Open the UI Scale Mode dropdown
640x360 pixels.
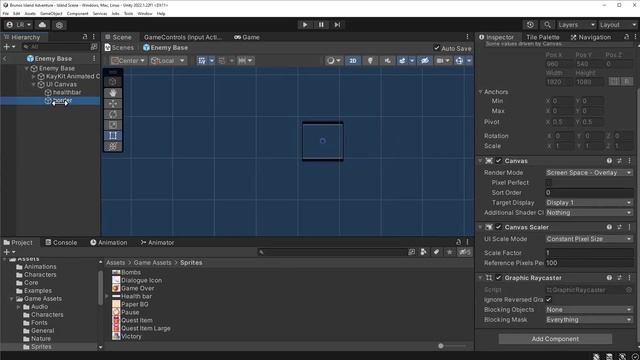click(x=589, y=239)
